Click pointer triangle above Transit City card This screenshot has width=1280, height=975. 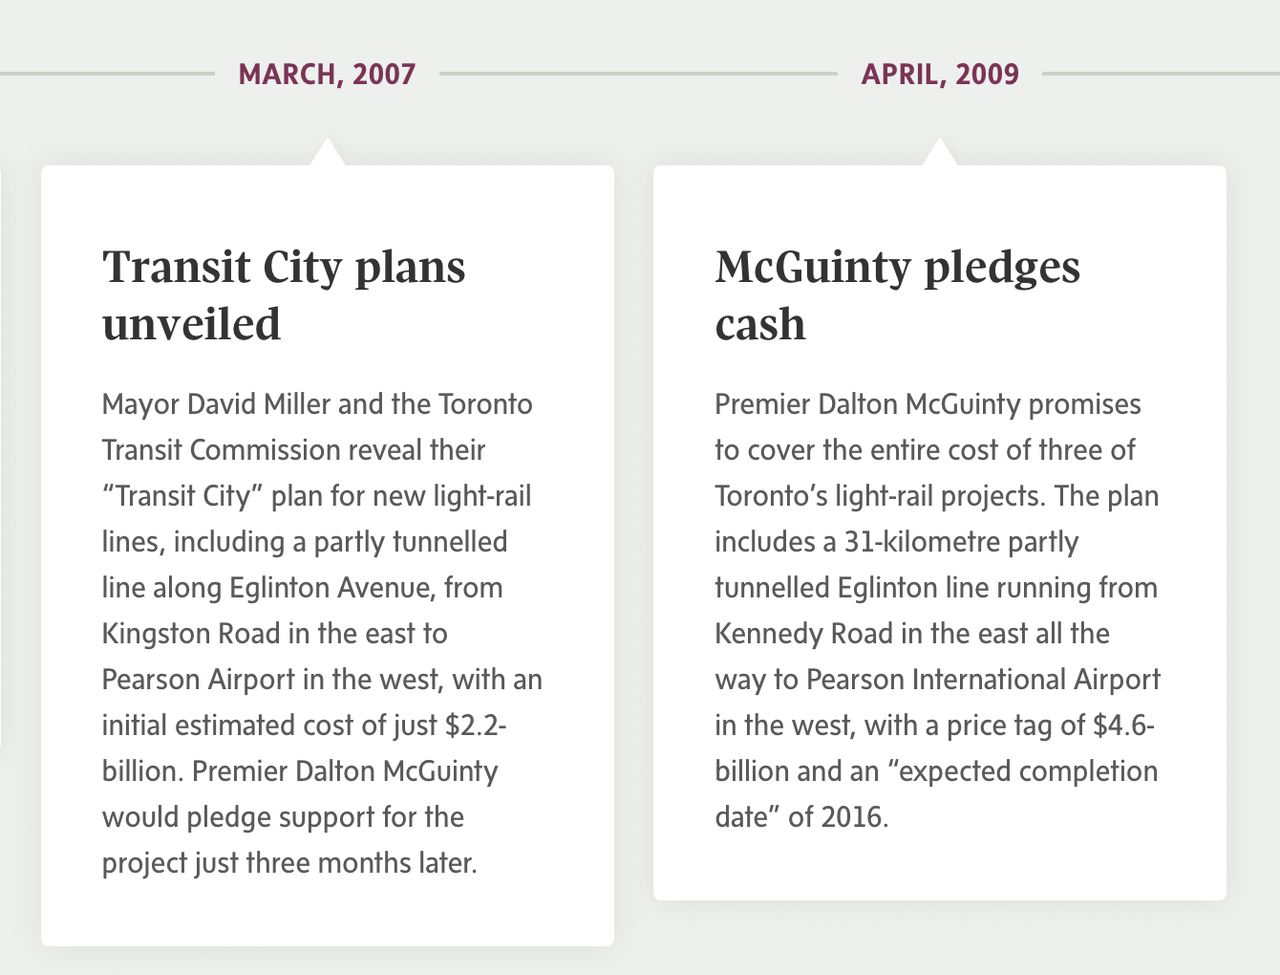327,154
